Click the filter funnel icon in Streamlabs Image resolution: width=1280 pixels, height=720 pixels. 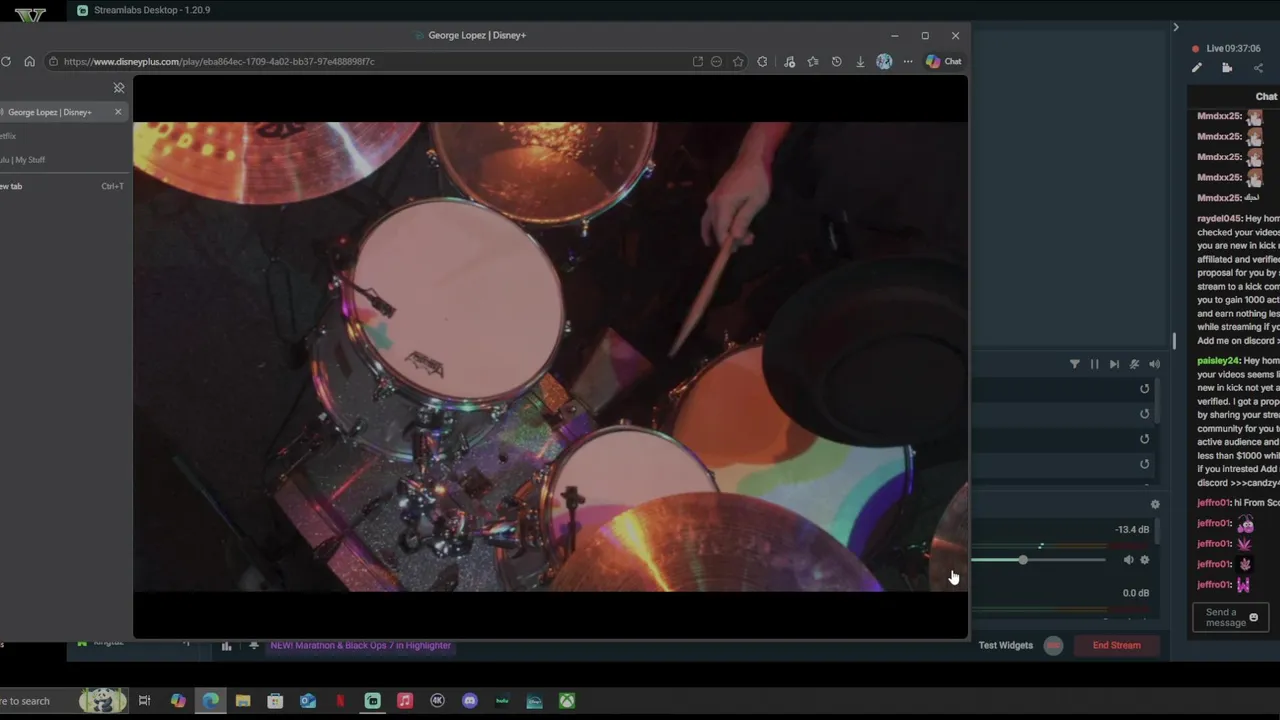point(1075,364)
